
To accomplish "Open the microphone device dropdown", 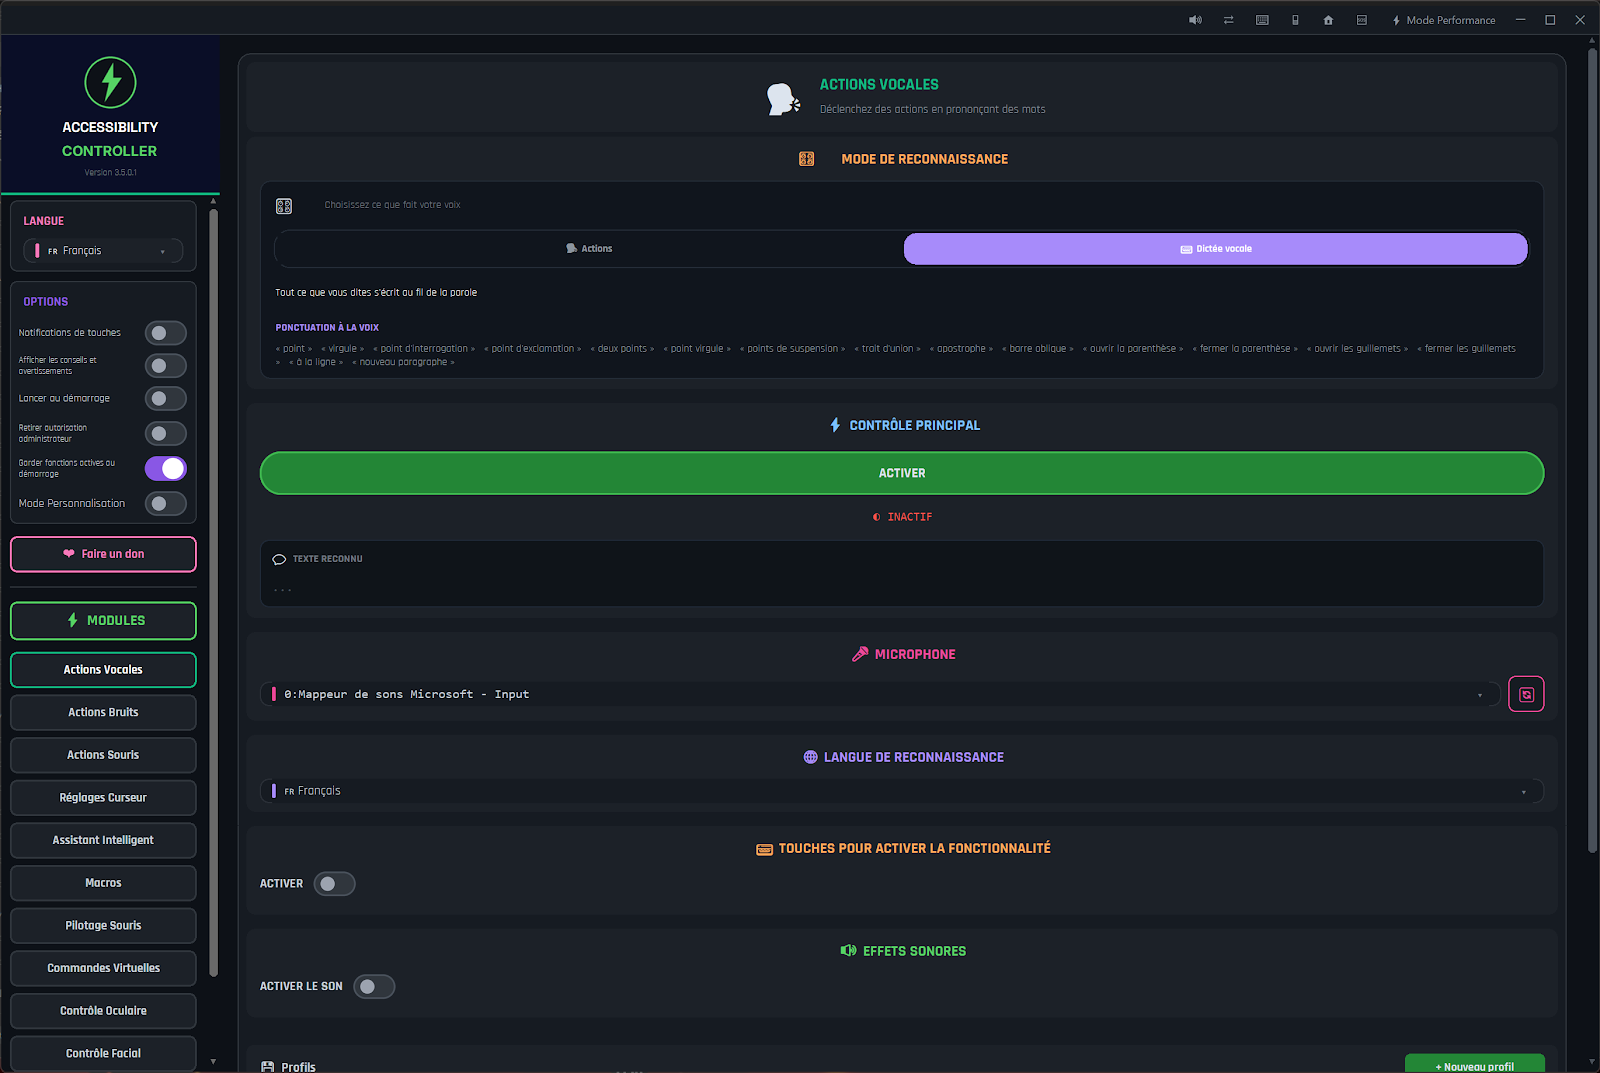I will click(881, 694).
